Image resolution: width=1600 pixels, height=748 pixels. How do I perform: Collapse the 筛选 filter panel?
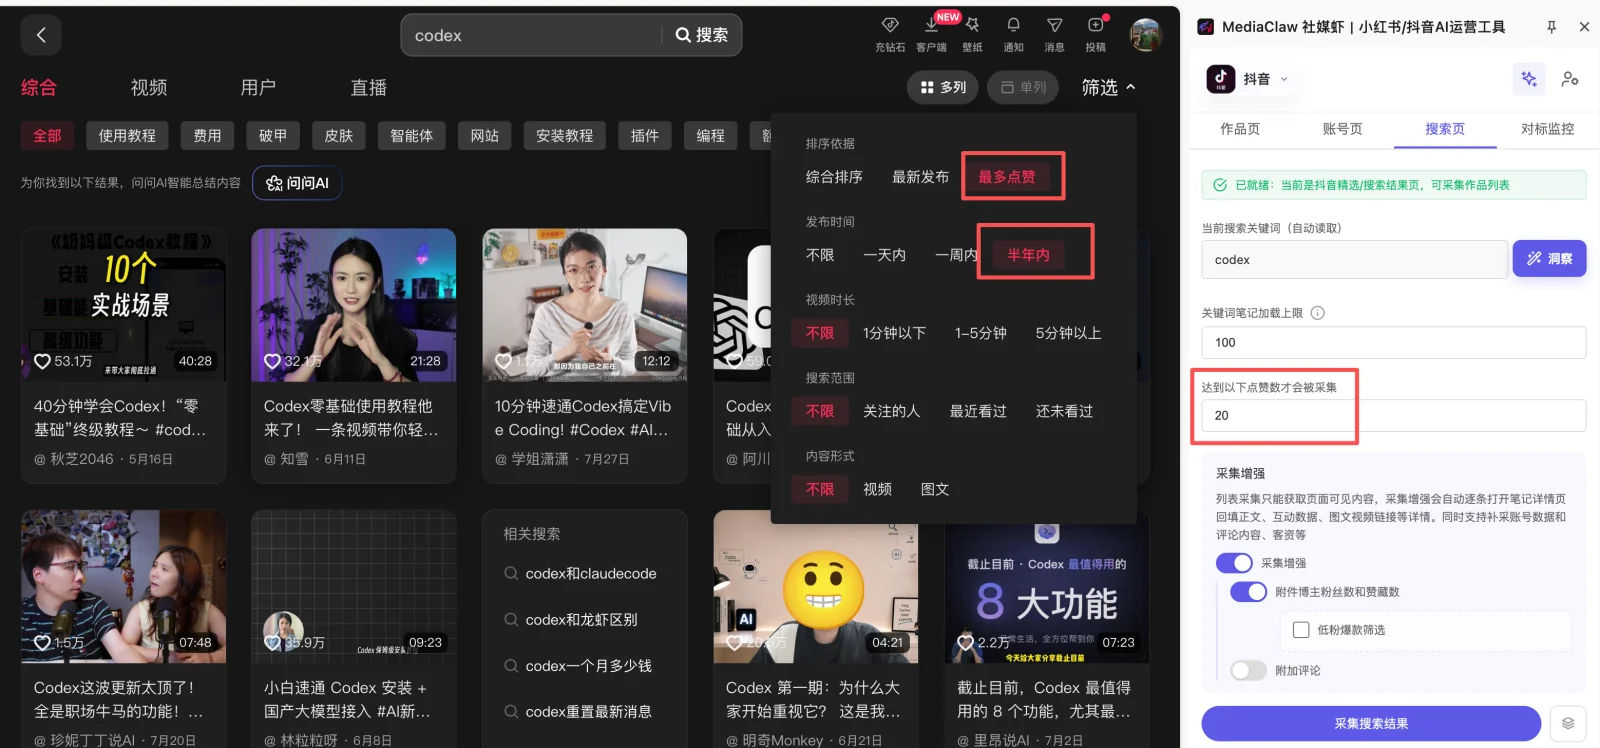[x=1109, y=87]
